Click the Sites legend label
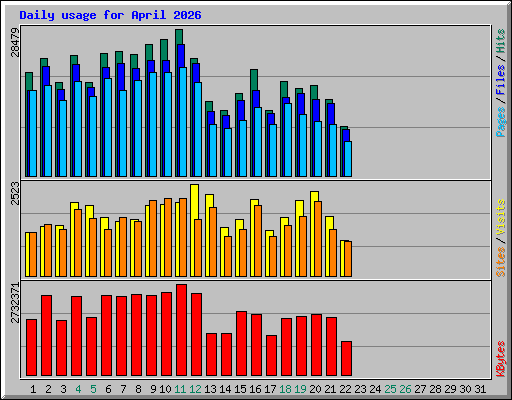 501,262
